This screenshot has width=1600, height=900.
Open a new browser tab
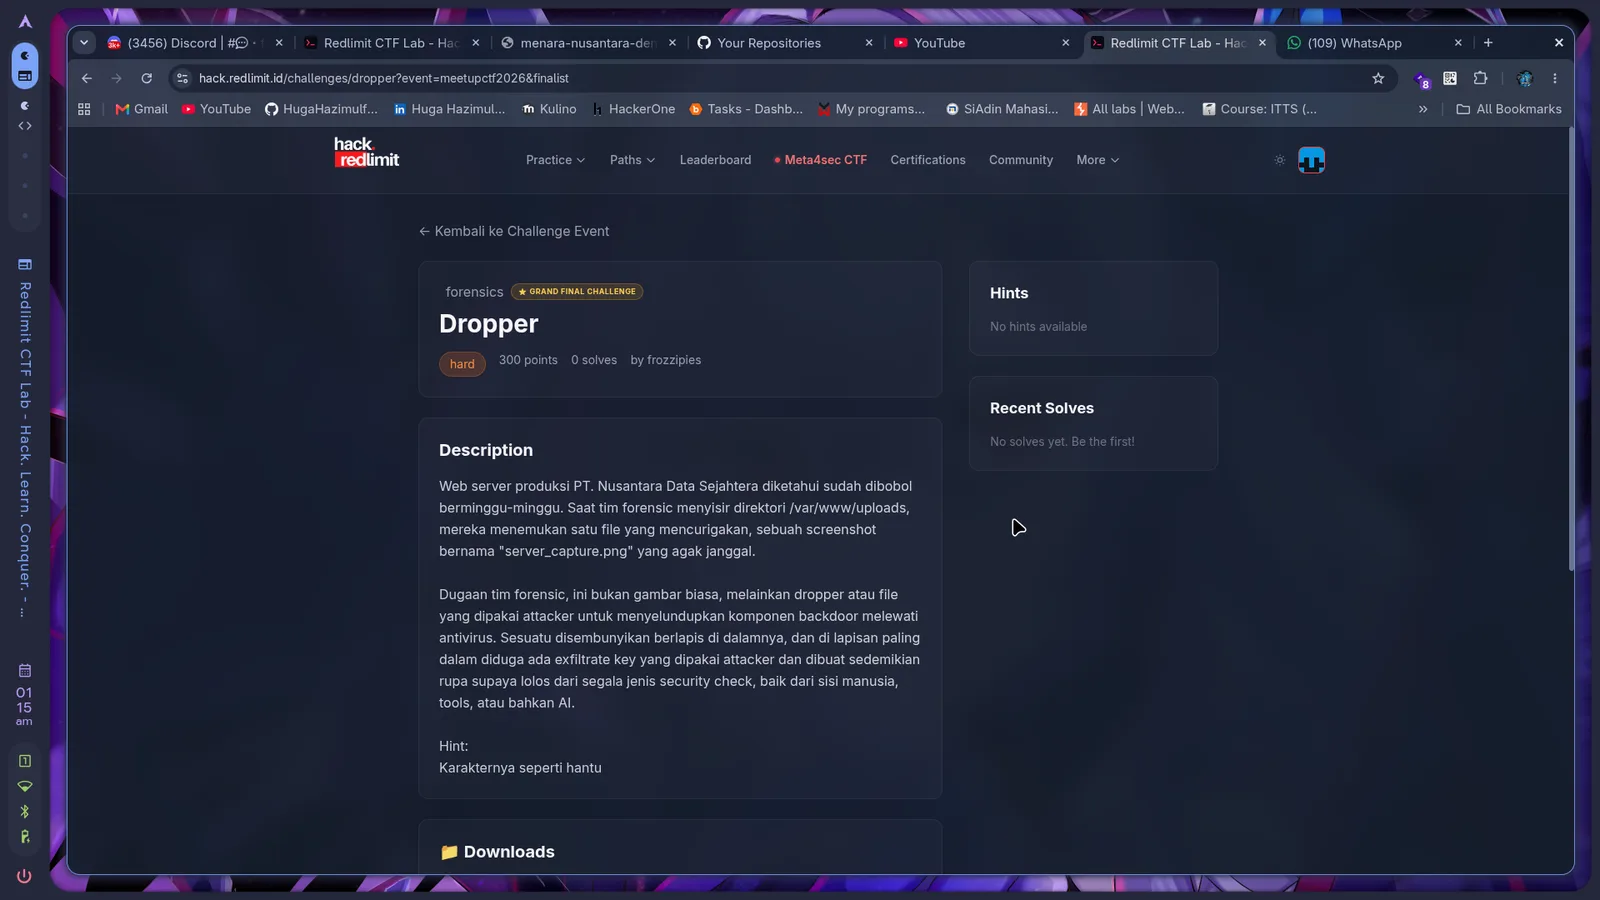click(1488, 43)
